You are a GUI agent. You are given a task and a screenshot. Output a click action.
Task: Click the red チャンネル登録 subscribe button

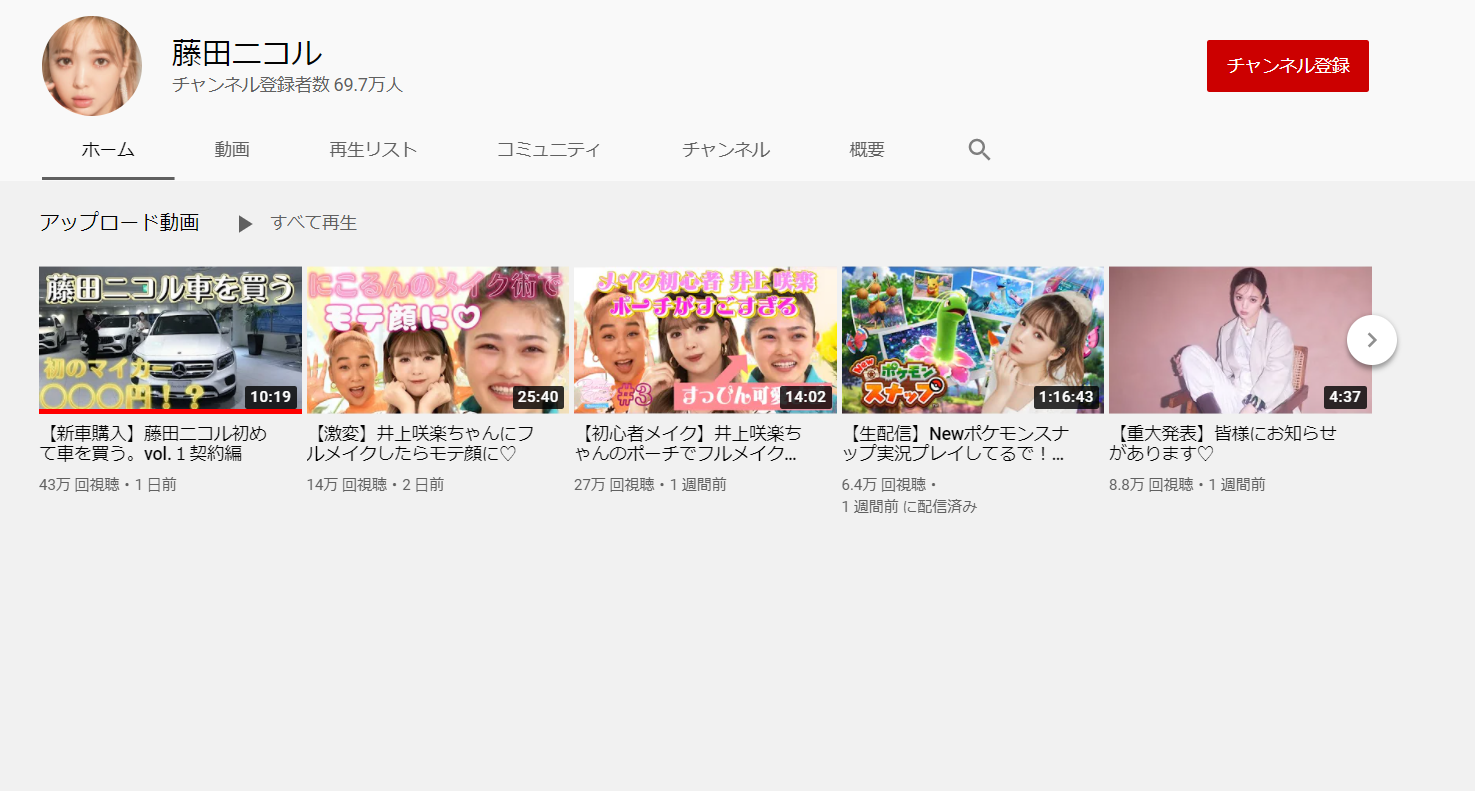[x=1288, y=66]
